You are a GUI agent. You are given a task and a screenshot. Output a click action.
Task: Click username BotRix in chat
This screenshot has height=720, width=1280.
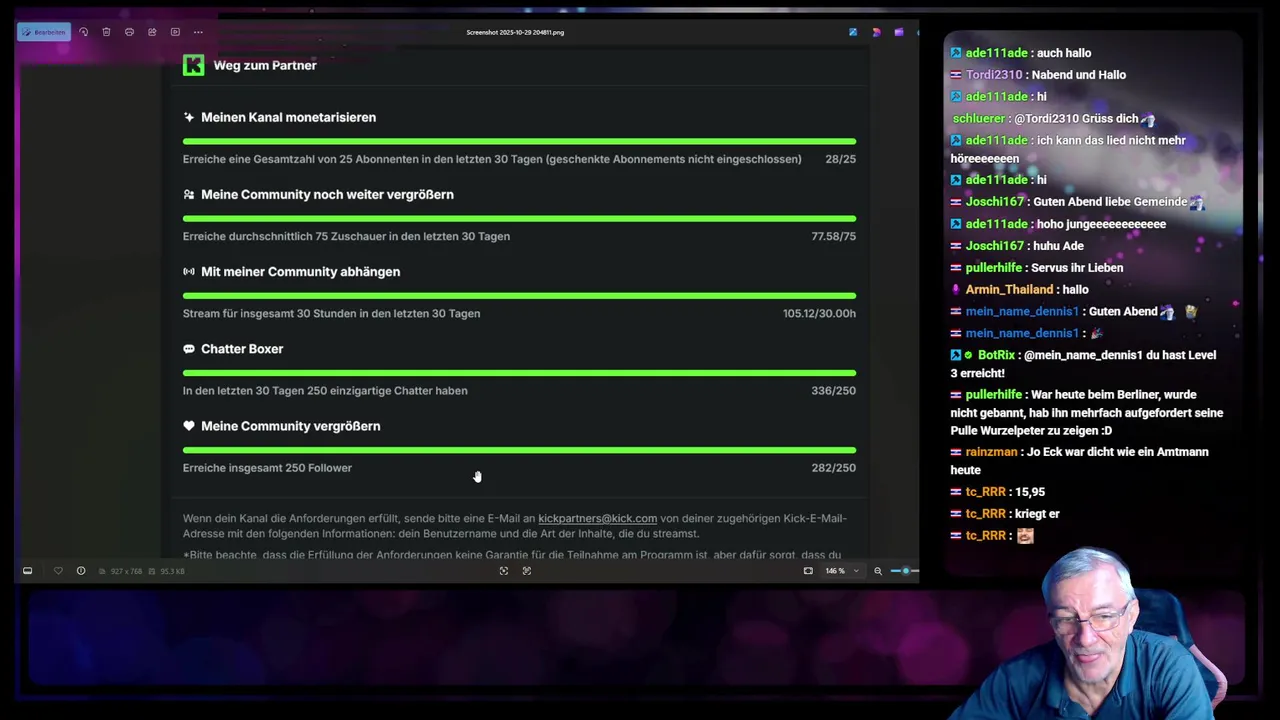coord(996,355)
